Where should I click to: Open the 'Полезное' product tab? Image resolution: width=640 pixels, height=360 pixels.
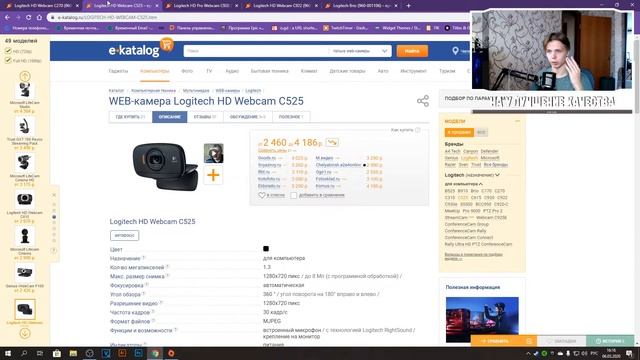(x=291, y=117)
